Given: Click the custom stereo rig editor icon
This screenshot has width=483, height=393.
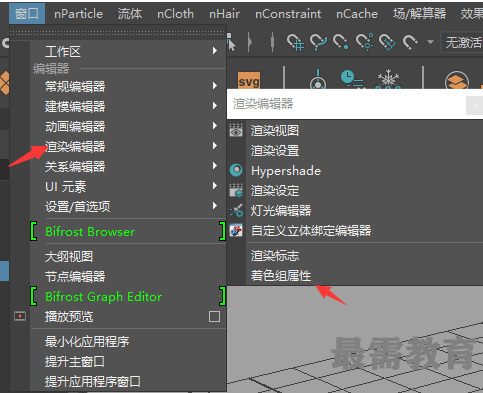Looking at the screenshot, I should point(236,230).
